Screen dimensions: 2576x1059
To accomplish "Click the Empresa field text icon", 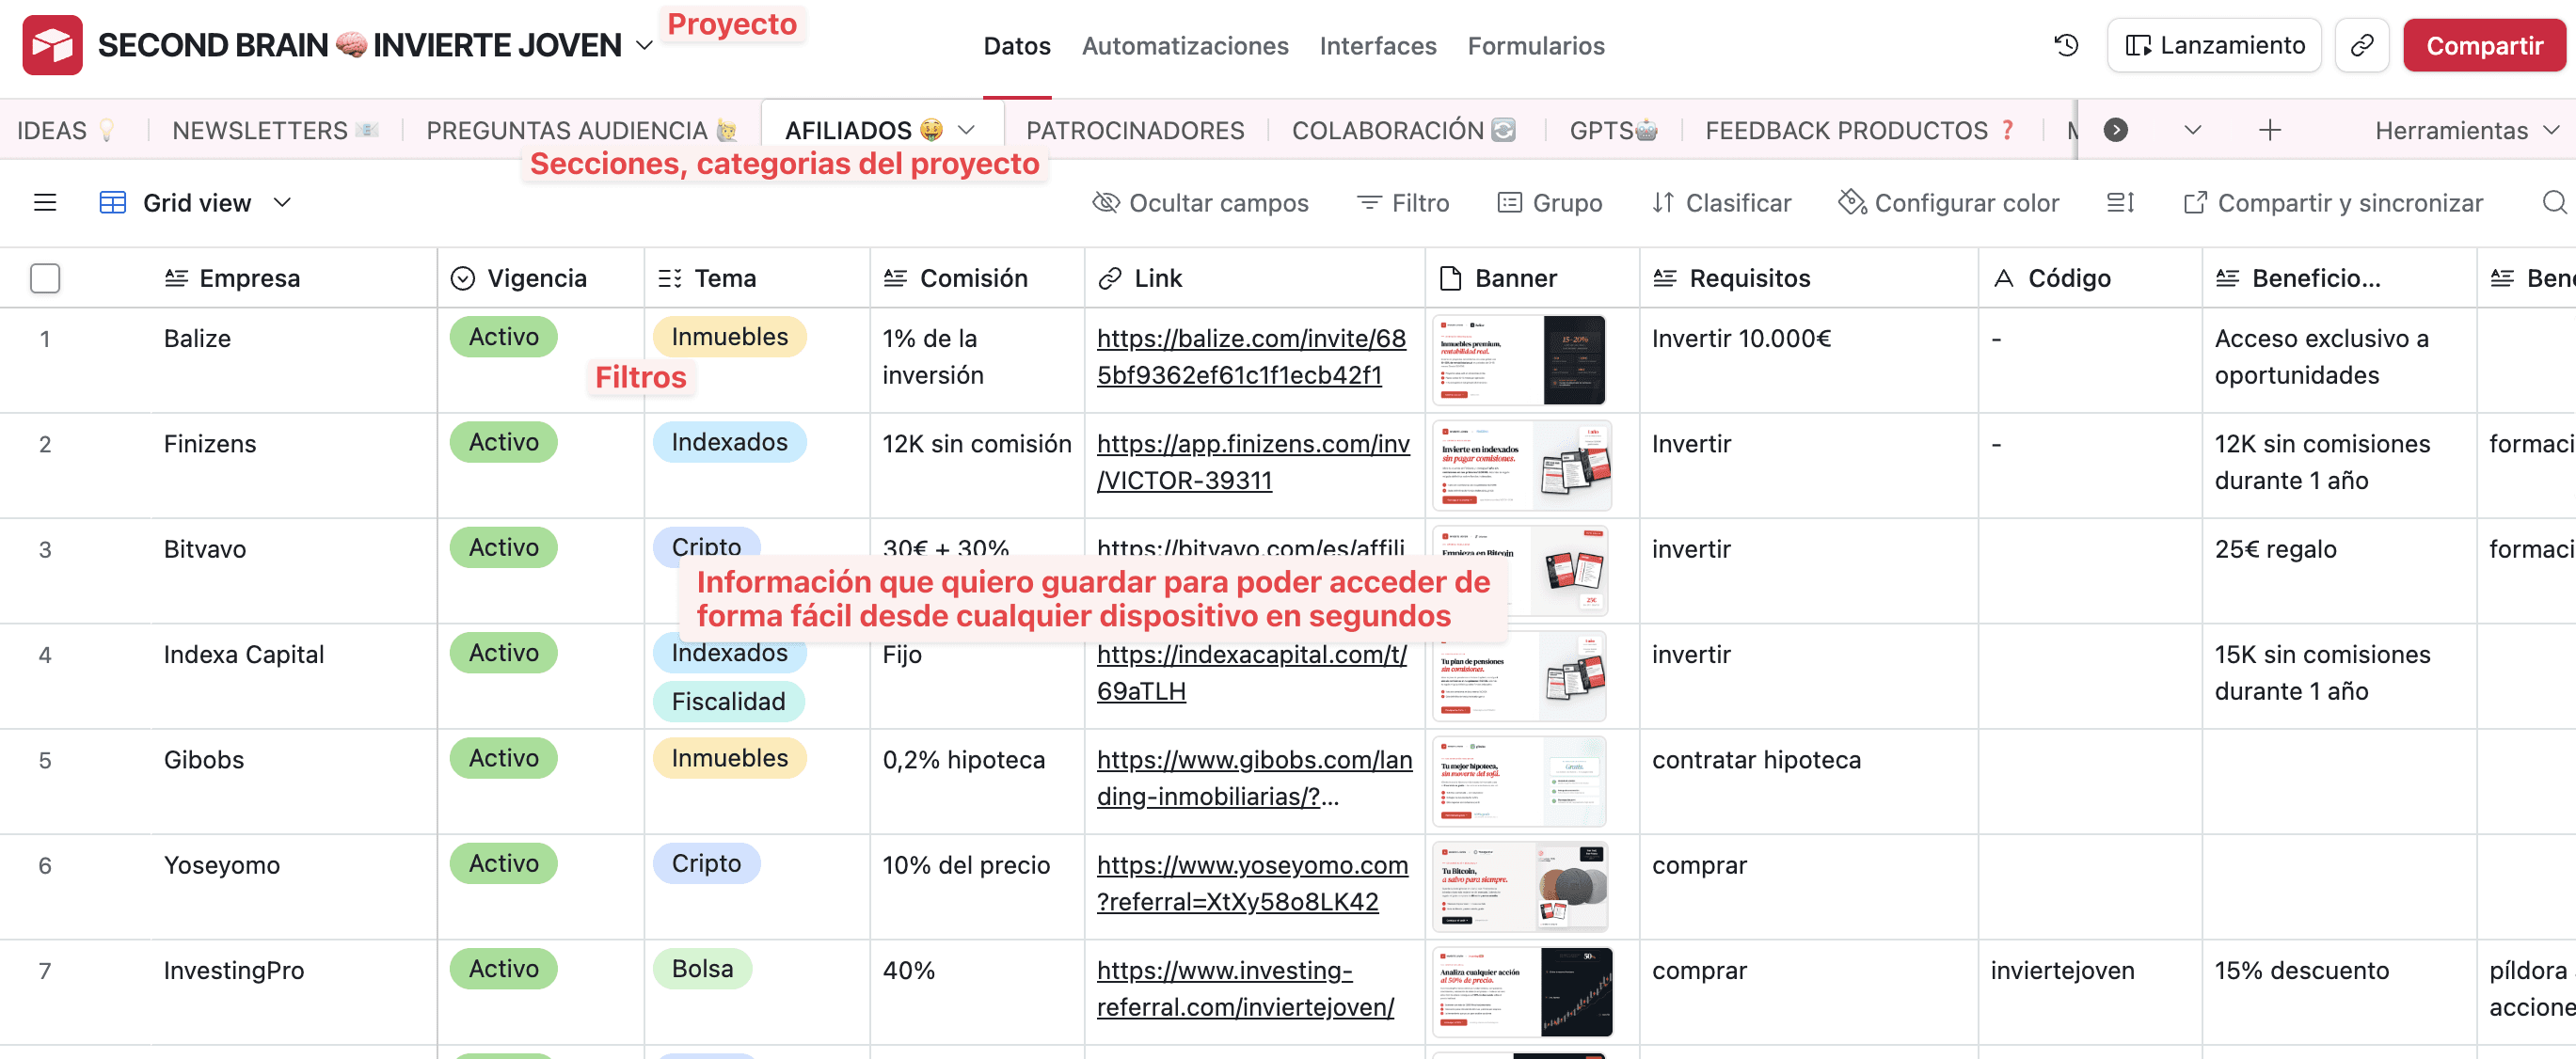I will (x=176, y=278).
